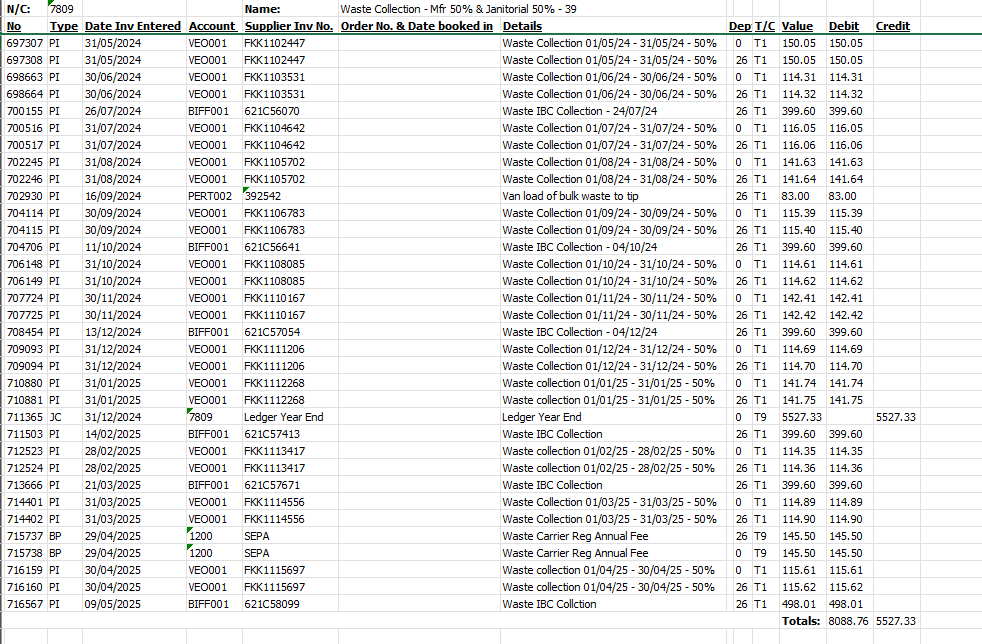Select the 498.01 debit amount cell
This screenshot has height=644, width=982.
coord(845,604)
